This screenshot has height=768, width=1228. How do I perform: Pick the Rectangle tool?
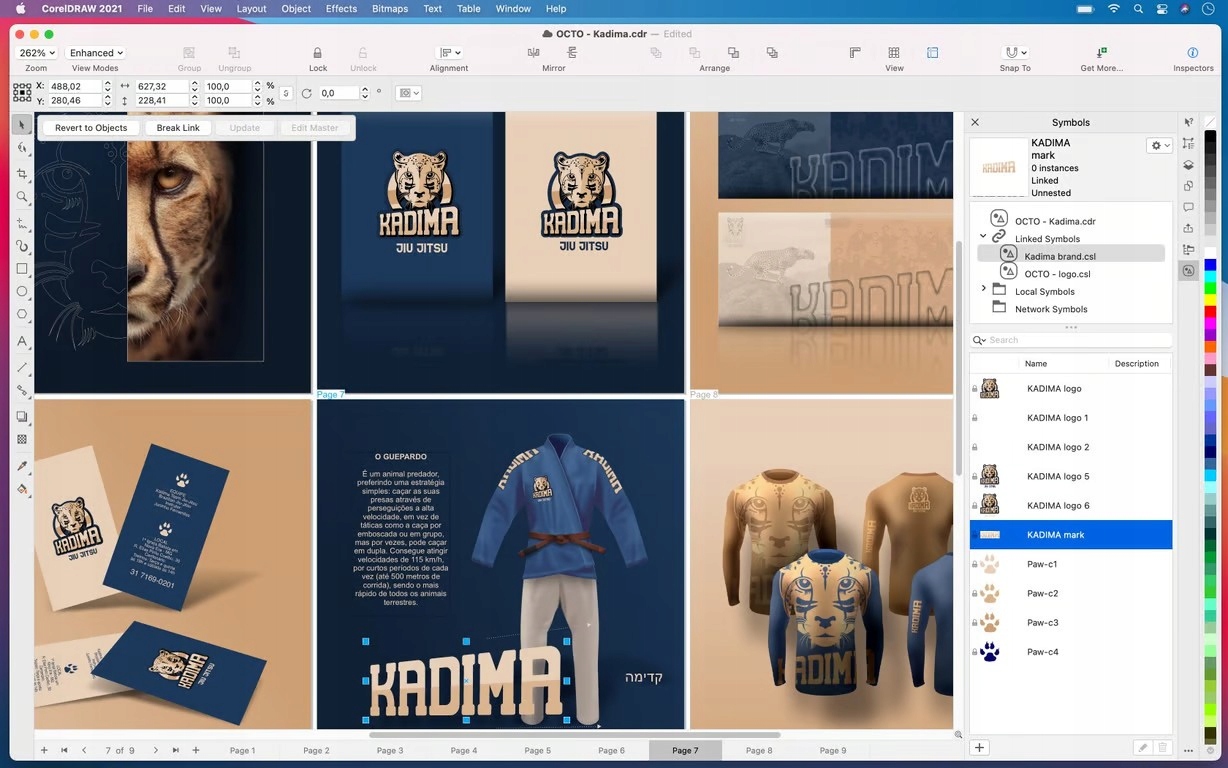[x=22, y=269]
